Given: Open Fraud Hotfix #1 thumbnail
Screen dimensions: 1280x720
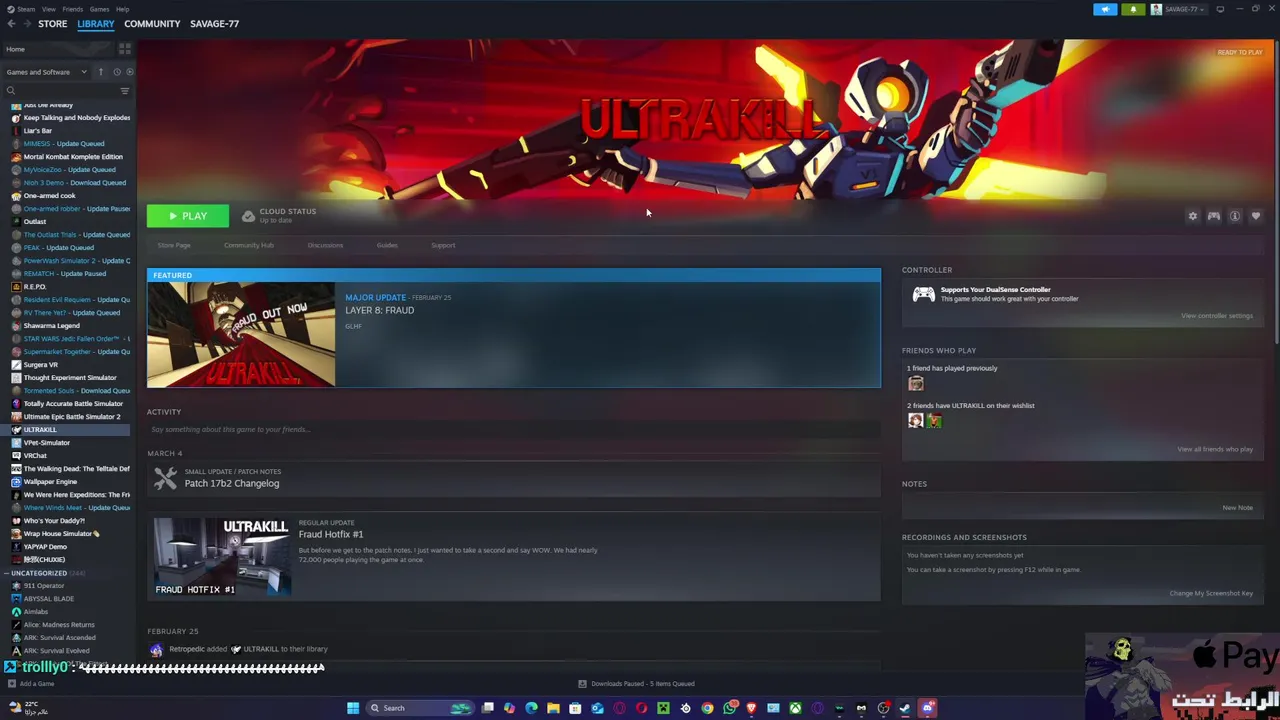Looking at the screenshot, I should [x=221, y=557].
